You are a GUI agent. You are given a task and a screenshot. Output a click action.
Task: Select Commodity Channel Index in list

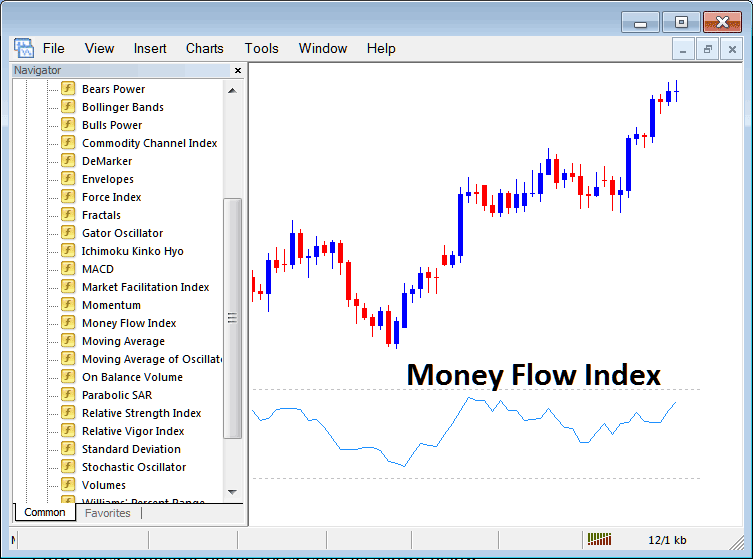[x=149, y=143]
